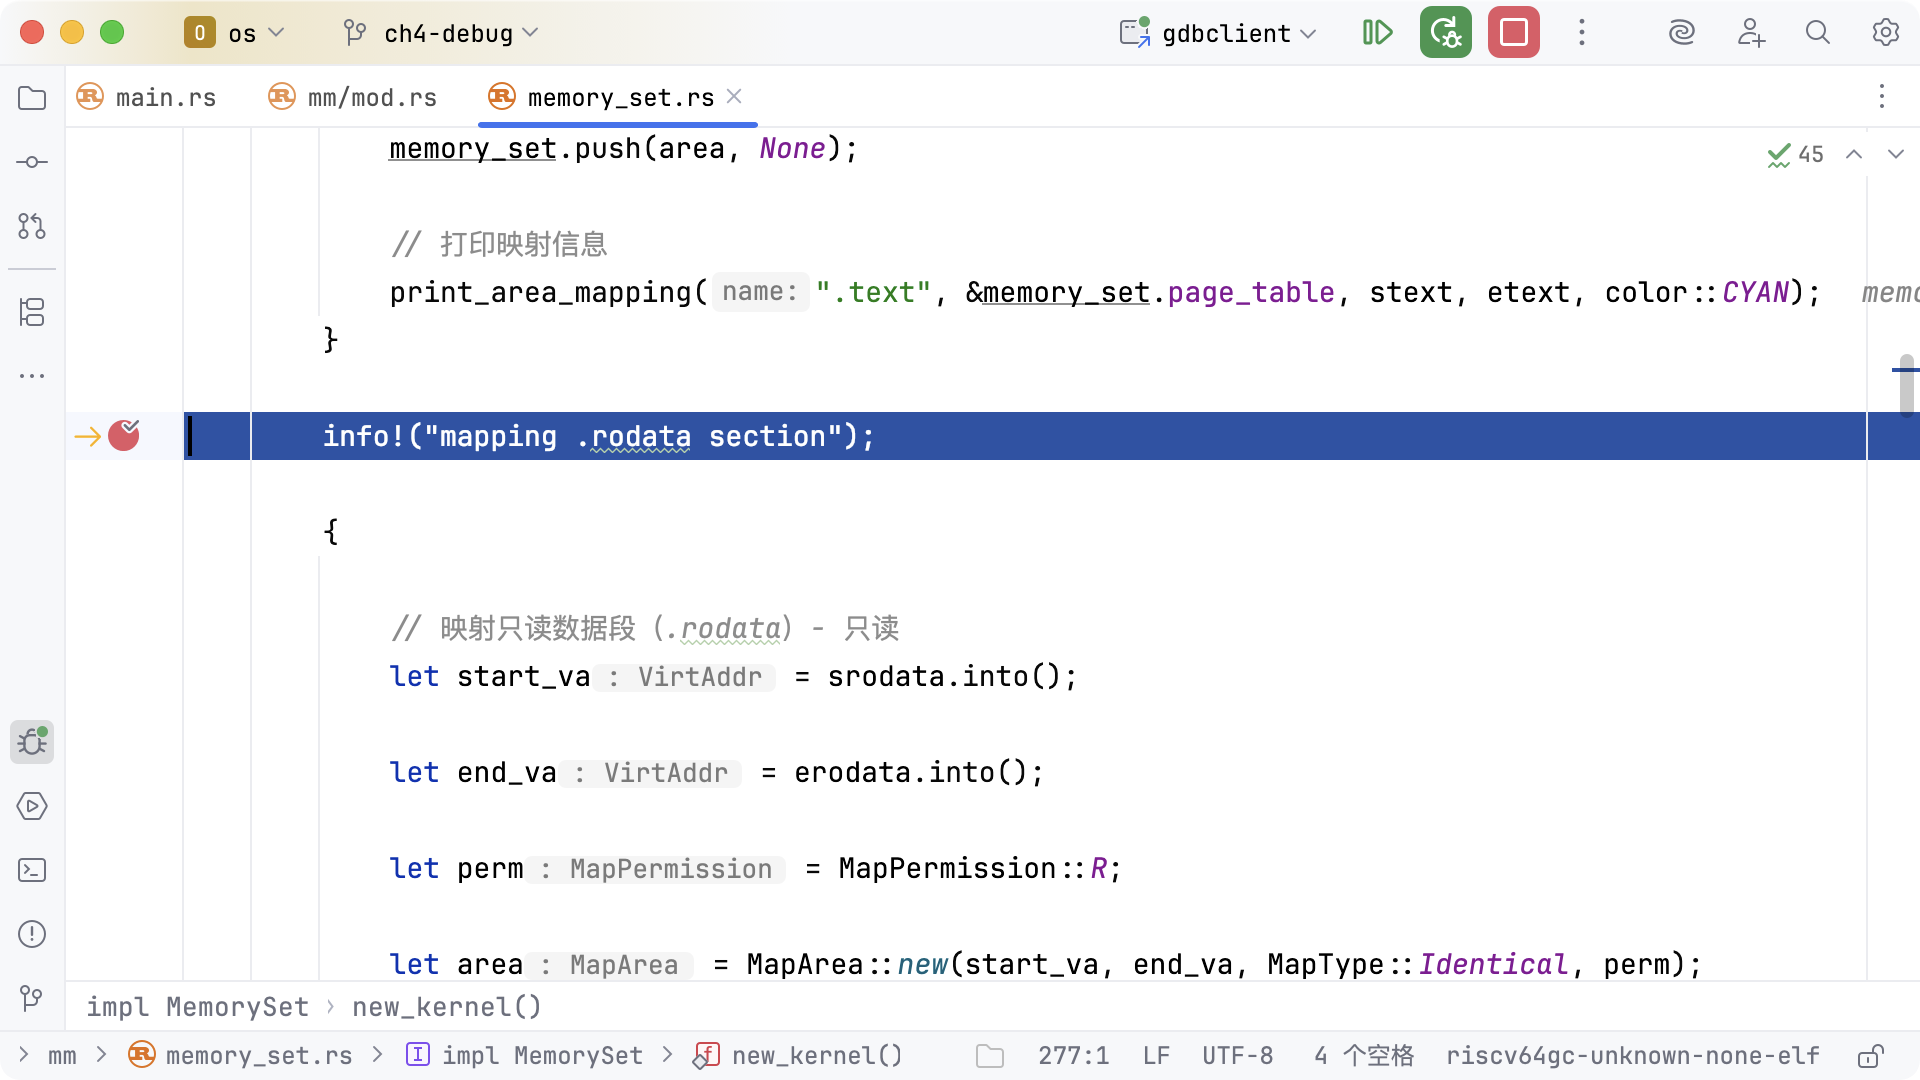
Task: Open the Problems tool window
Action: coord(32,934)
